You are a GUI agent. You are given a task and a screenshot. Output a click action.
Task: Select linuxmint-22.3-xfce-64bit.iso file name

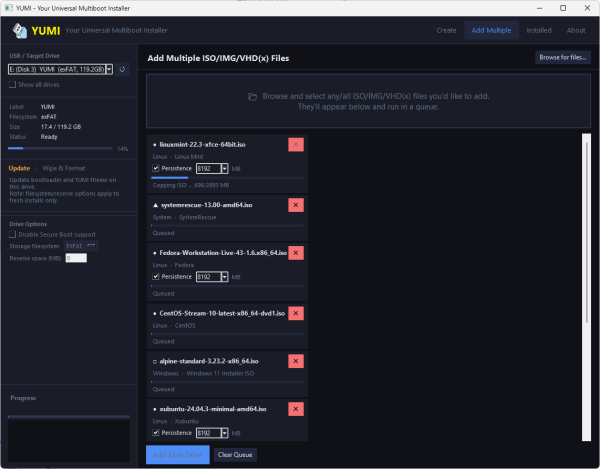click(202, 145)
